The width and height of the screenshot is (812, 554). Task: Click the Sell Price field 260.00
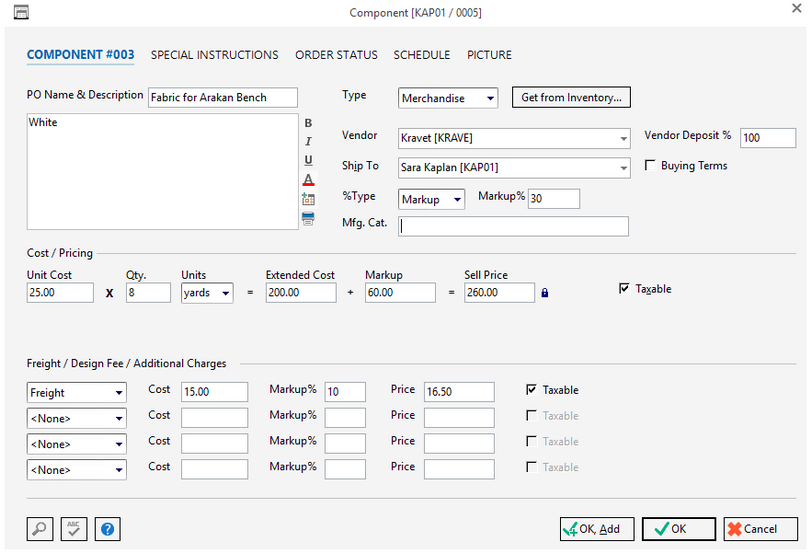(x=499, y=293)
